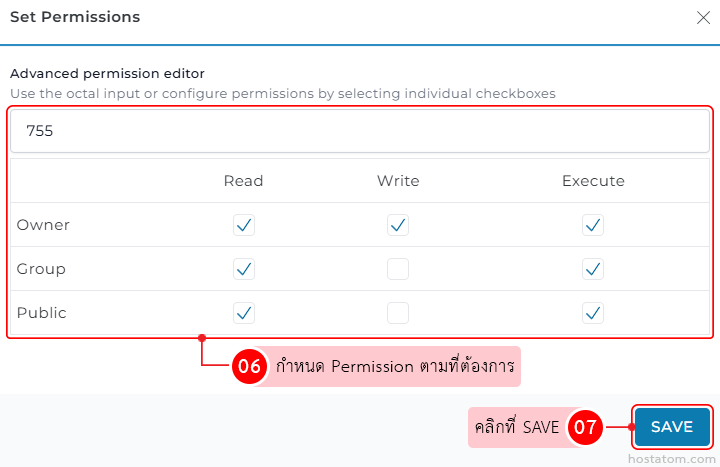
Task: Toggle Public Read checkbox
Action: 244,313
